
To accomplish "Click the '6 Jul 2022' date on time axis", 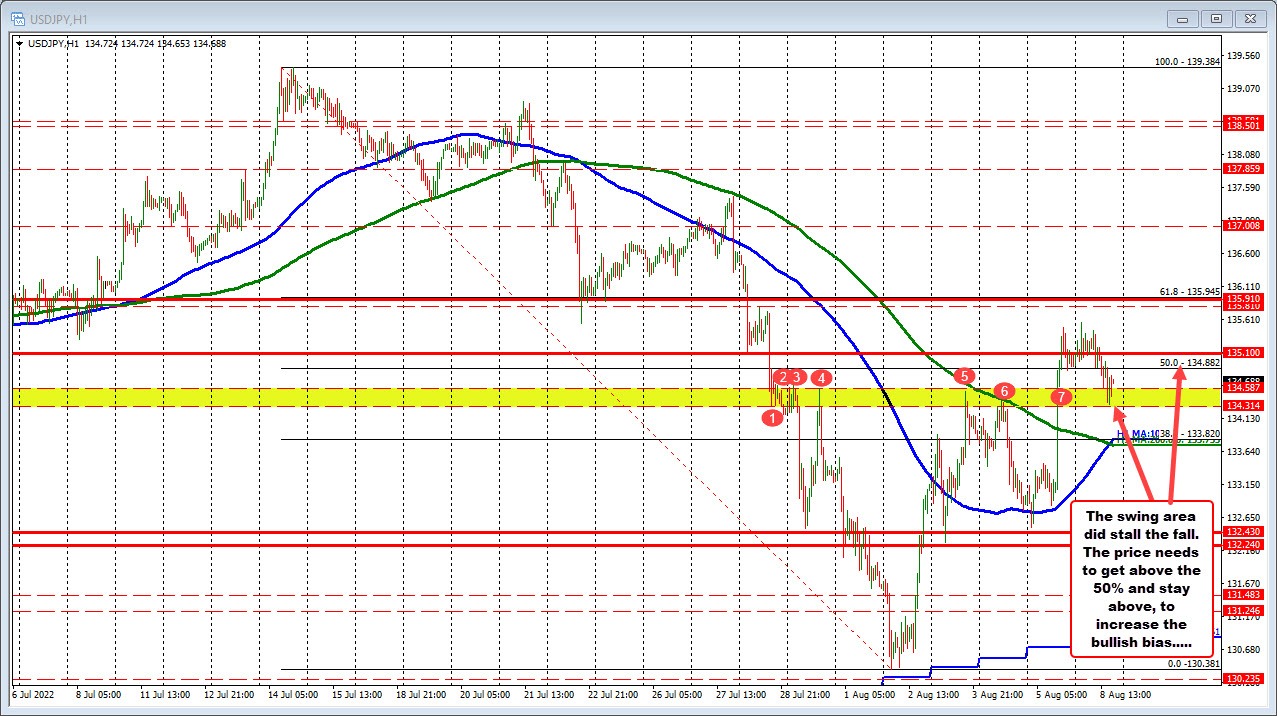I will (x=35, y=694).
